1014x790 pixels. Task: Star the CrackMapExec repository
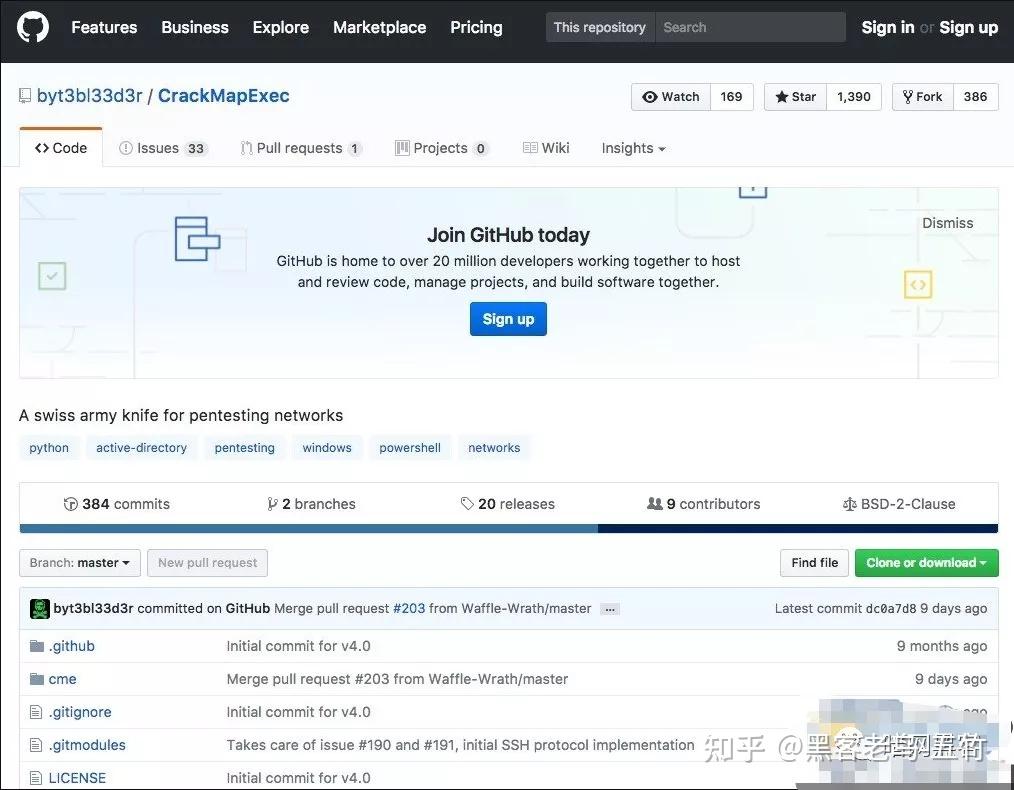(x=795, y=97)
